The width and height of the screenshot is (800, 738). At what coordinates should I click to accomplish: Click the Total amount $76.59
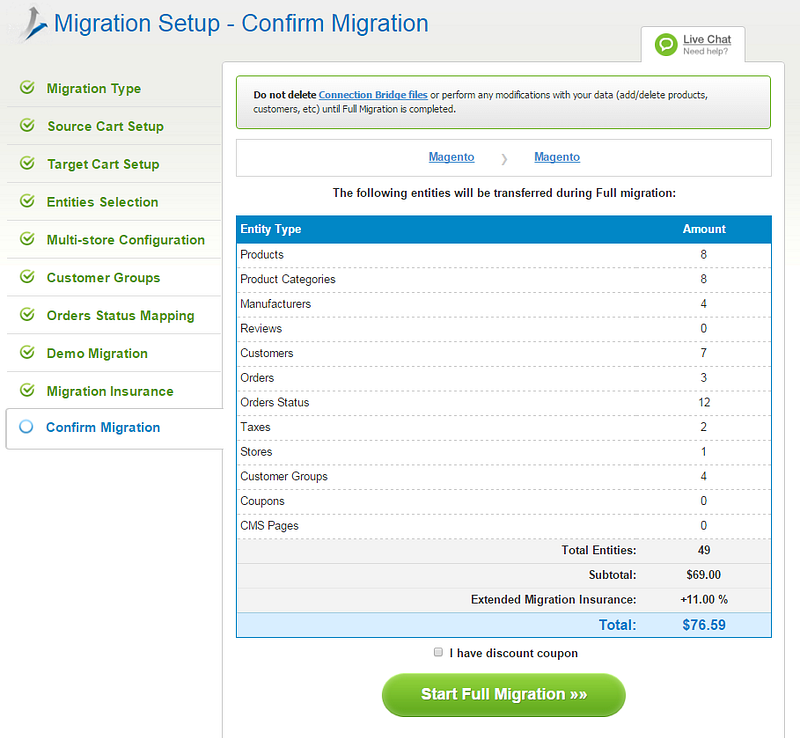coord(704,625)
